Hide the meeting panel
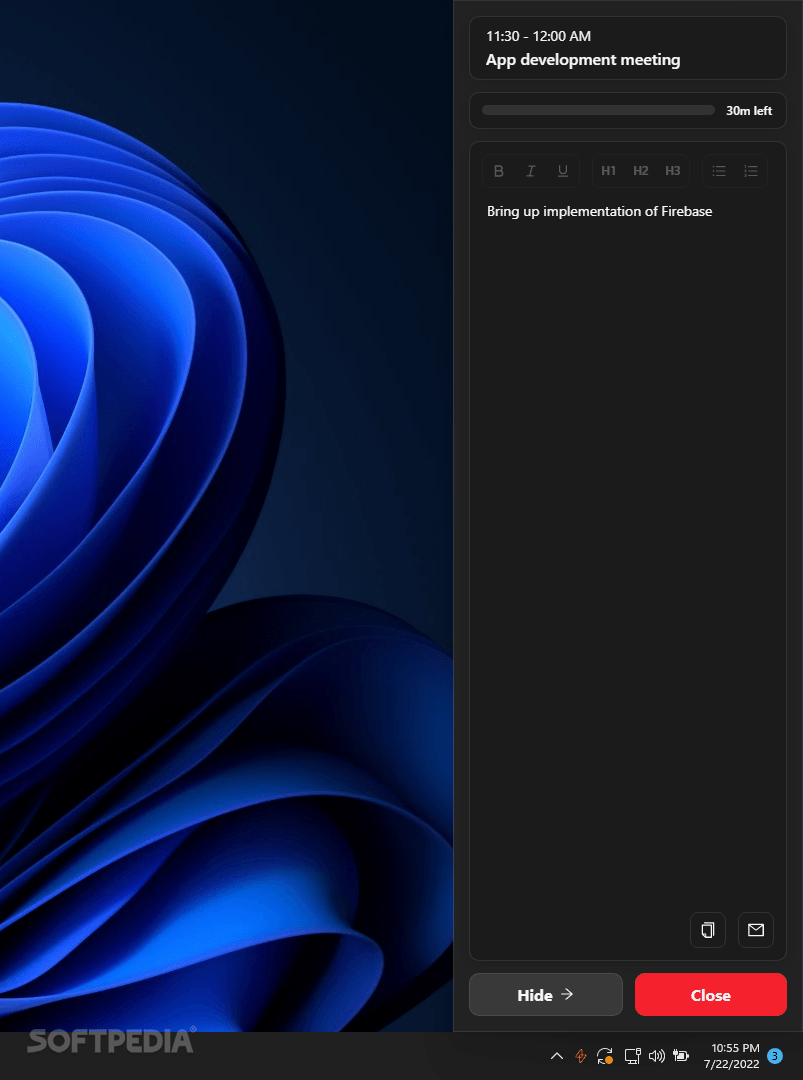The image size is (803, 1080). coord(545,995)
